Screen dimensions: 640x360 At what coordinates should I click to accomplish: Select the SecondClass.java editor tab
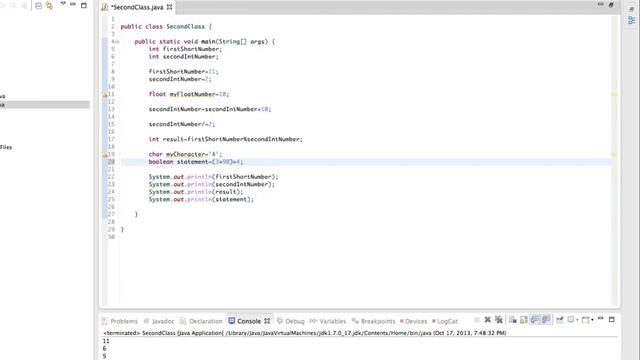click(137, 7)
